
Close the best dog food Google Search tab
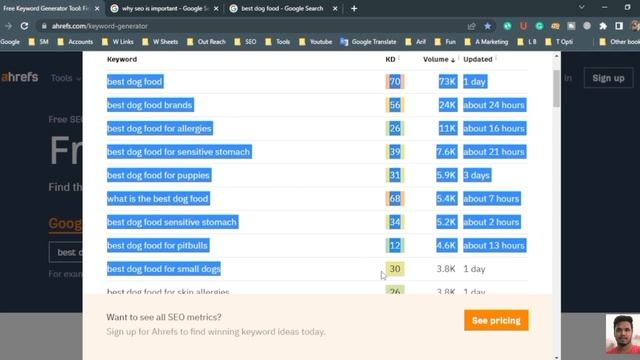tap(335, 9)
